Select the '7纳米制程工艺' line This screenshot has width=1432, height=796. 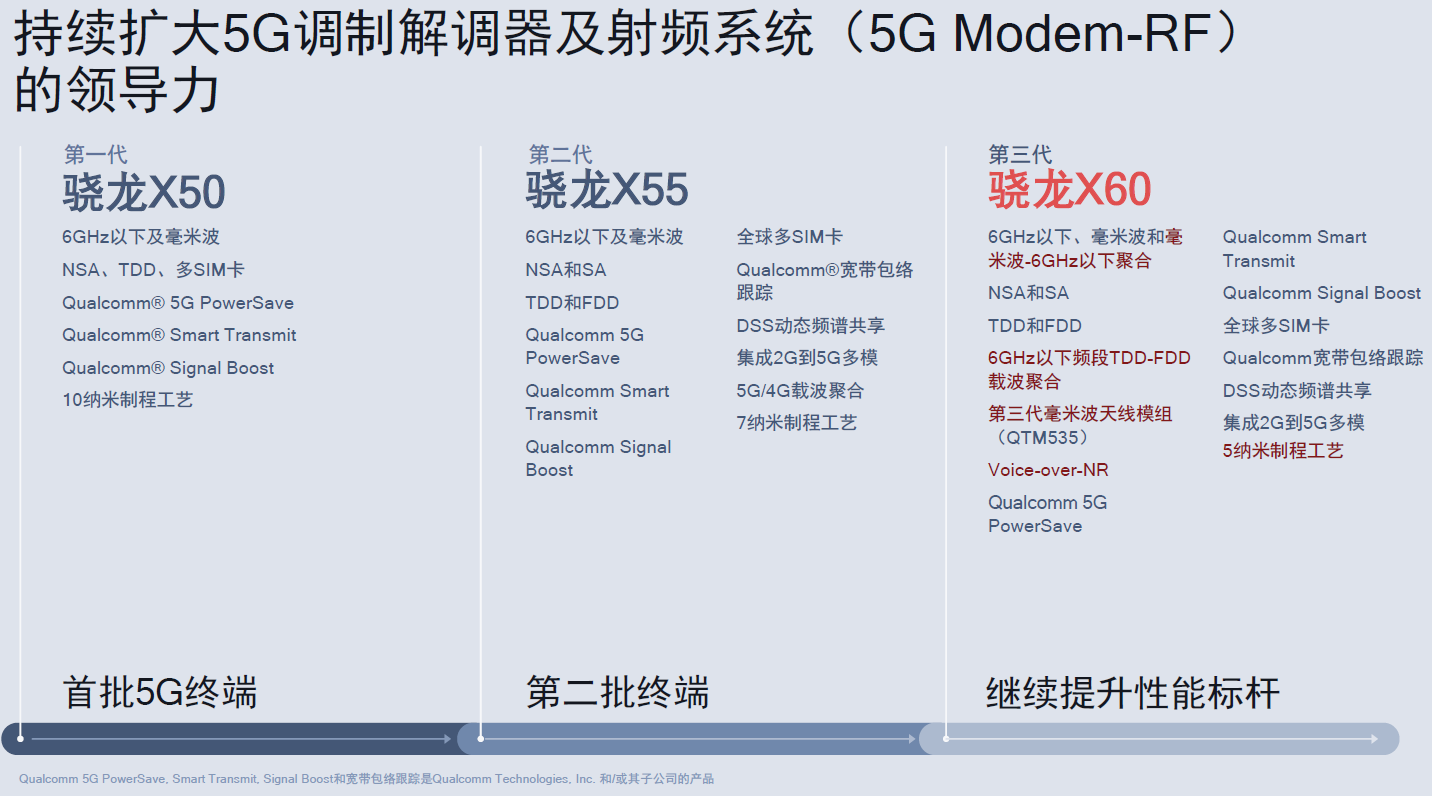coord(797,423)
